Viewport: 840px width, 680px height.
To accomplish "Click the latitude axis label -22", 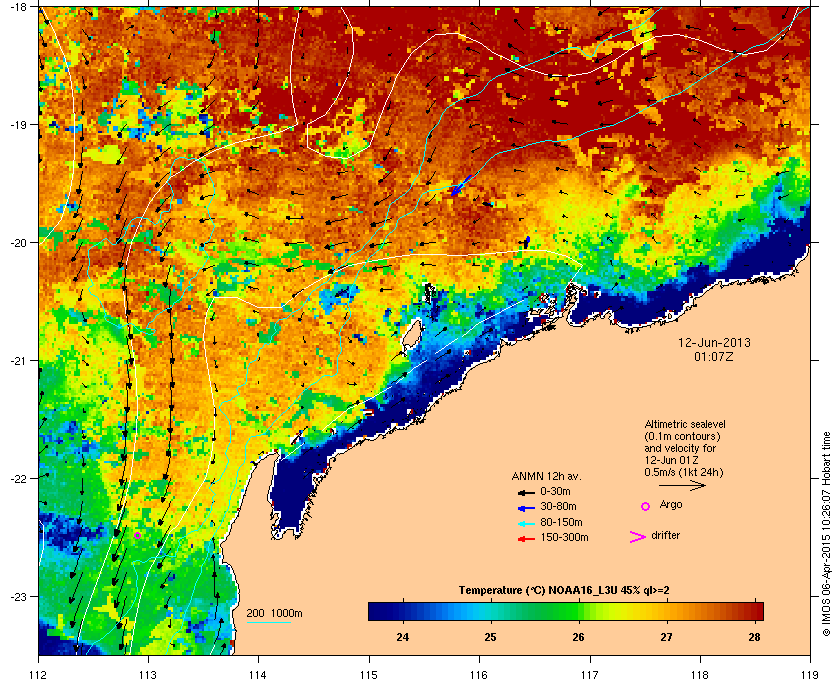I will [17, 478].
